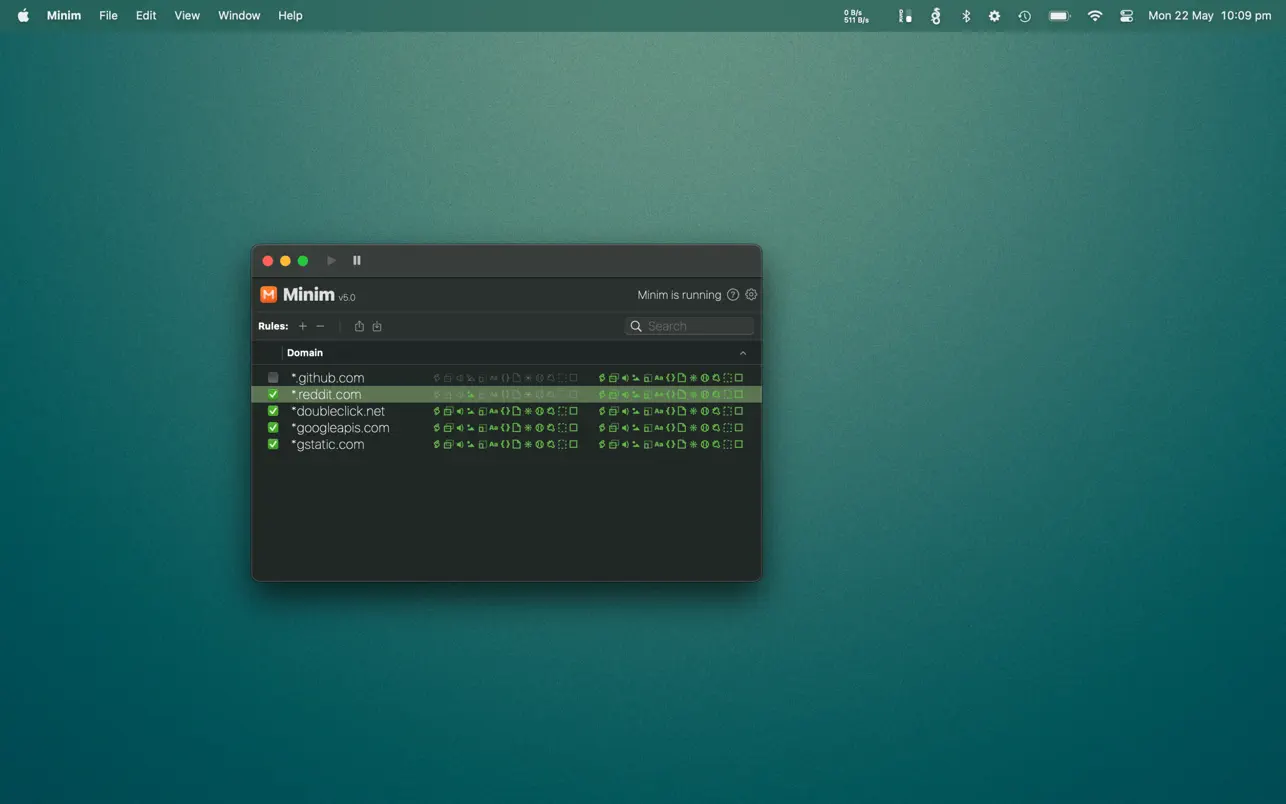The height and width of the screenshot is (804, 1286).
Task: Click the import rules icon
Action: pyautogui.click(x=377, y=326)
